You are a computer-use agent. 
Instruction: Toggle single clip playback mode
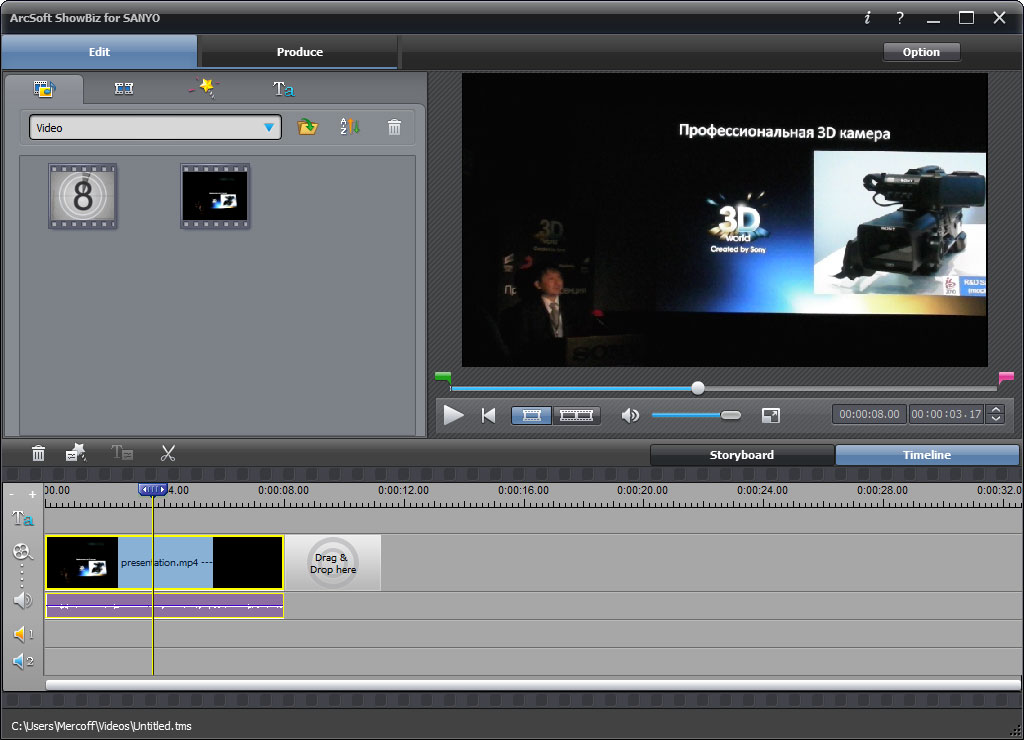coord(532,415)
